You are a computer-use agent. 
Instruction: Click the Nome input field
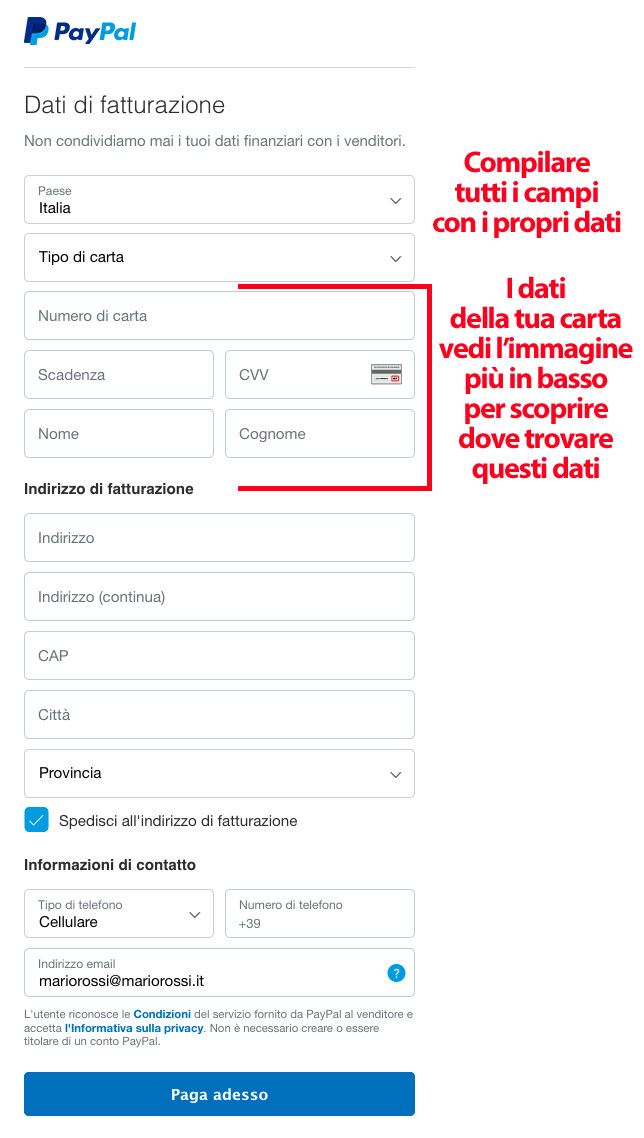tap(119, 433)
